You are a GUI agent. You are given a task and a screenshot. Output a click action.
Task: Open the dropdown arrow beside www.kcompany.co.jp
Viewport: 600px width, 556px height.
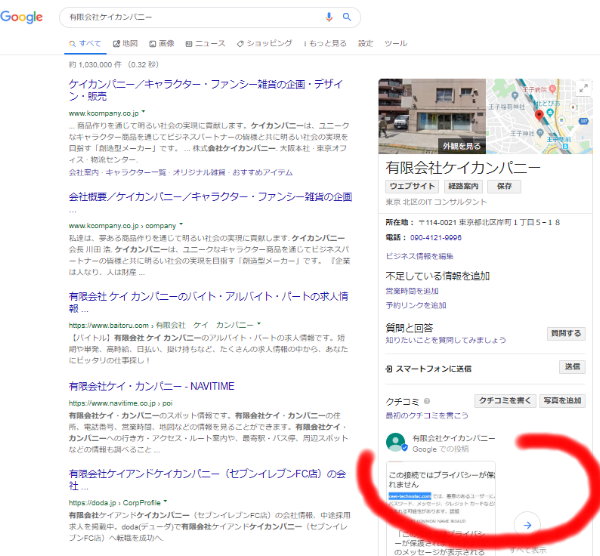point(144,114)
